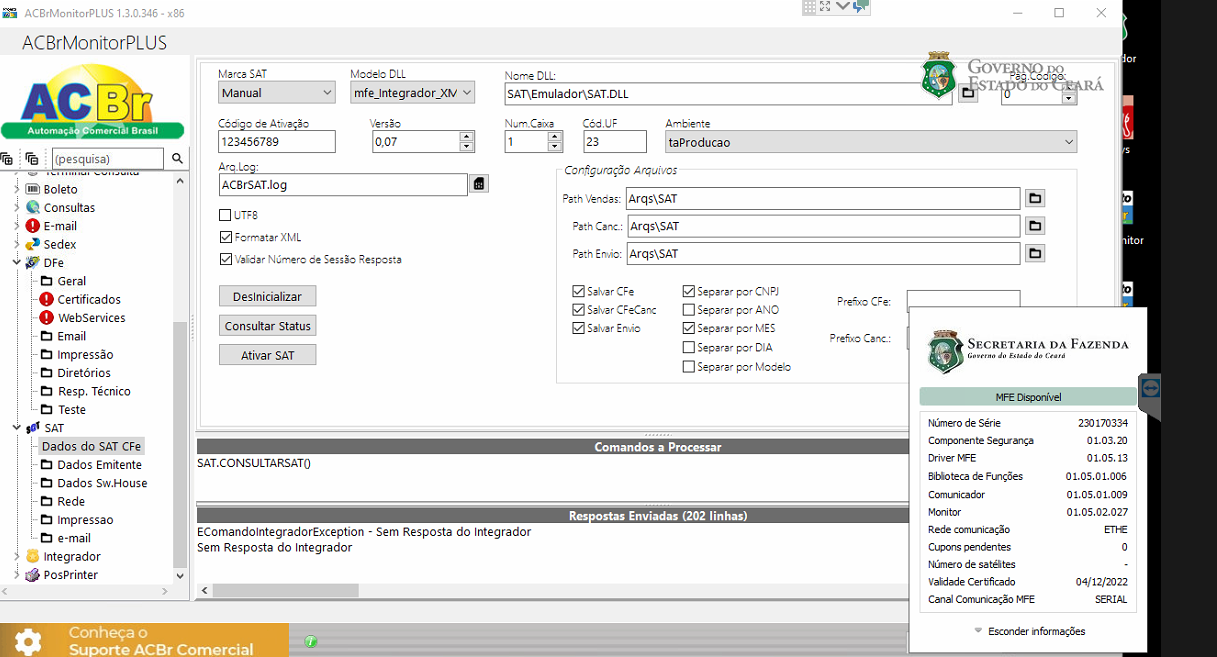Click the blue side tab icon on the MFE popup
The width and height of the screenshot is (1217, 657).
click(1149, 386)
